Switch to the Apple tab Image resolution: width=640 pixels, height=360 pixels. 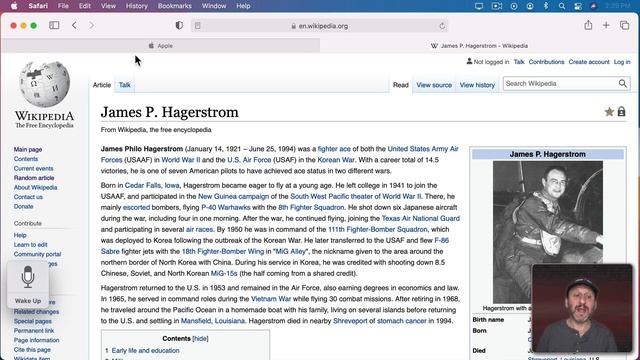[x=160, y=46]
